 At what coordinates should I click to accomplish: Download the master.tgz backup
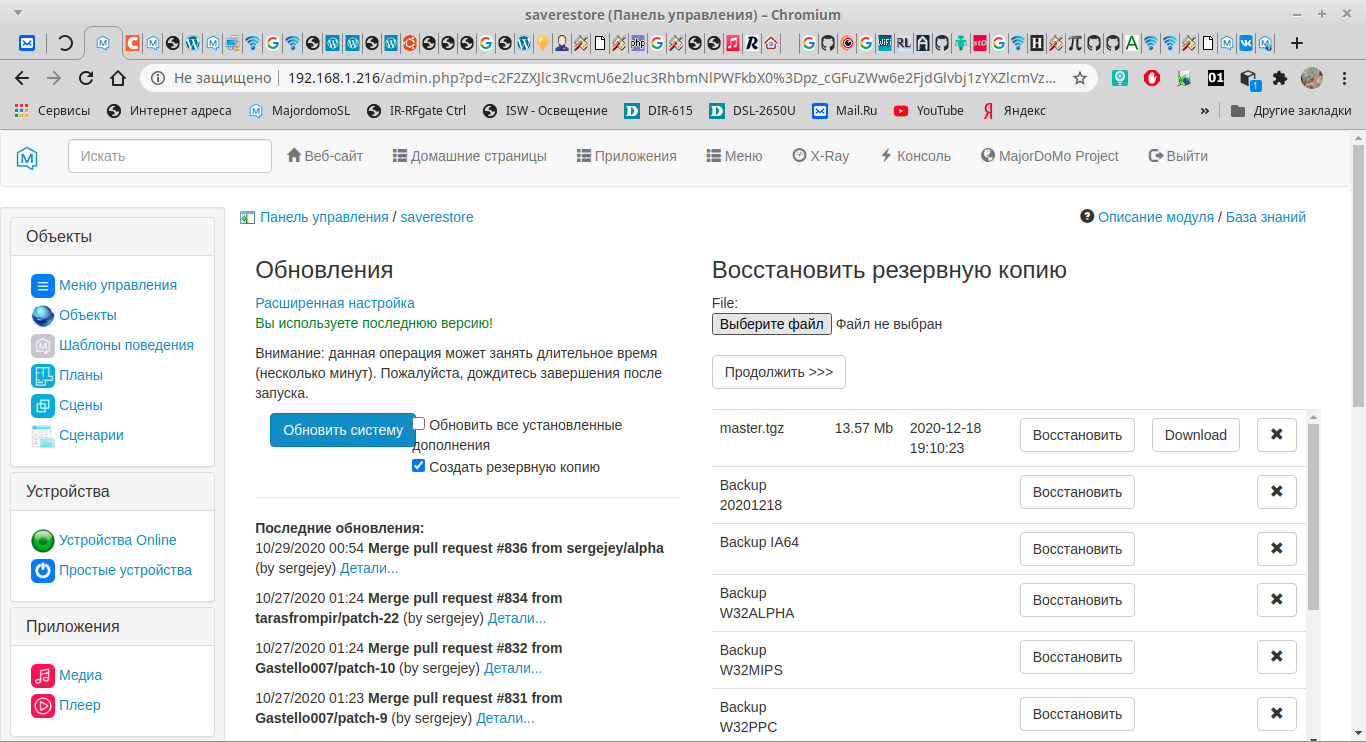[1195, 435]
